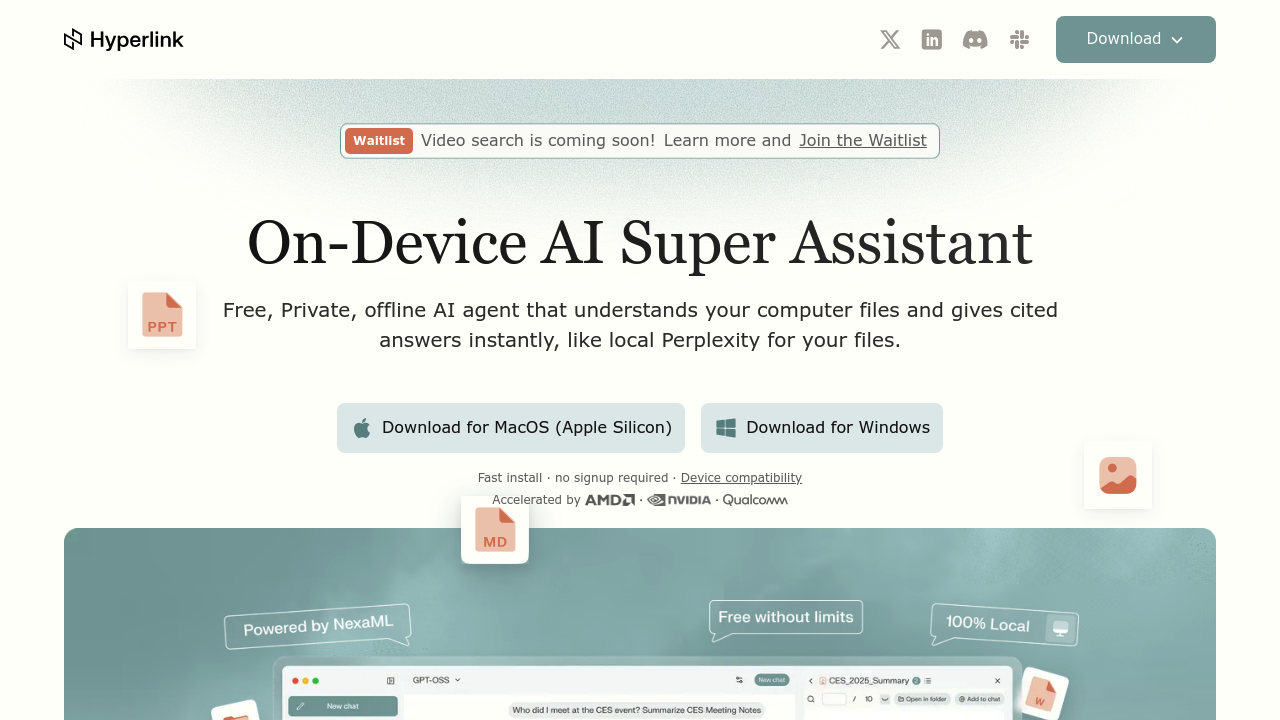1280x720 pixels.
Task: Expand the page number dropdown in the viewer
Action: 884,699
